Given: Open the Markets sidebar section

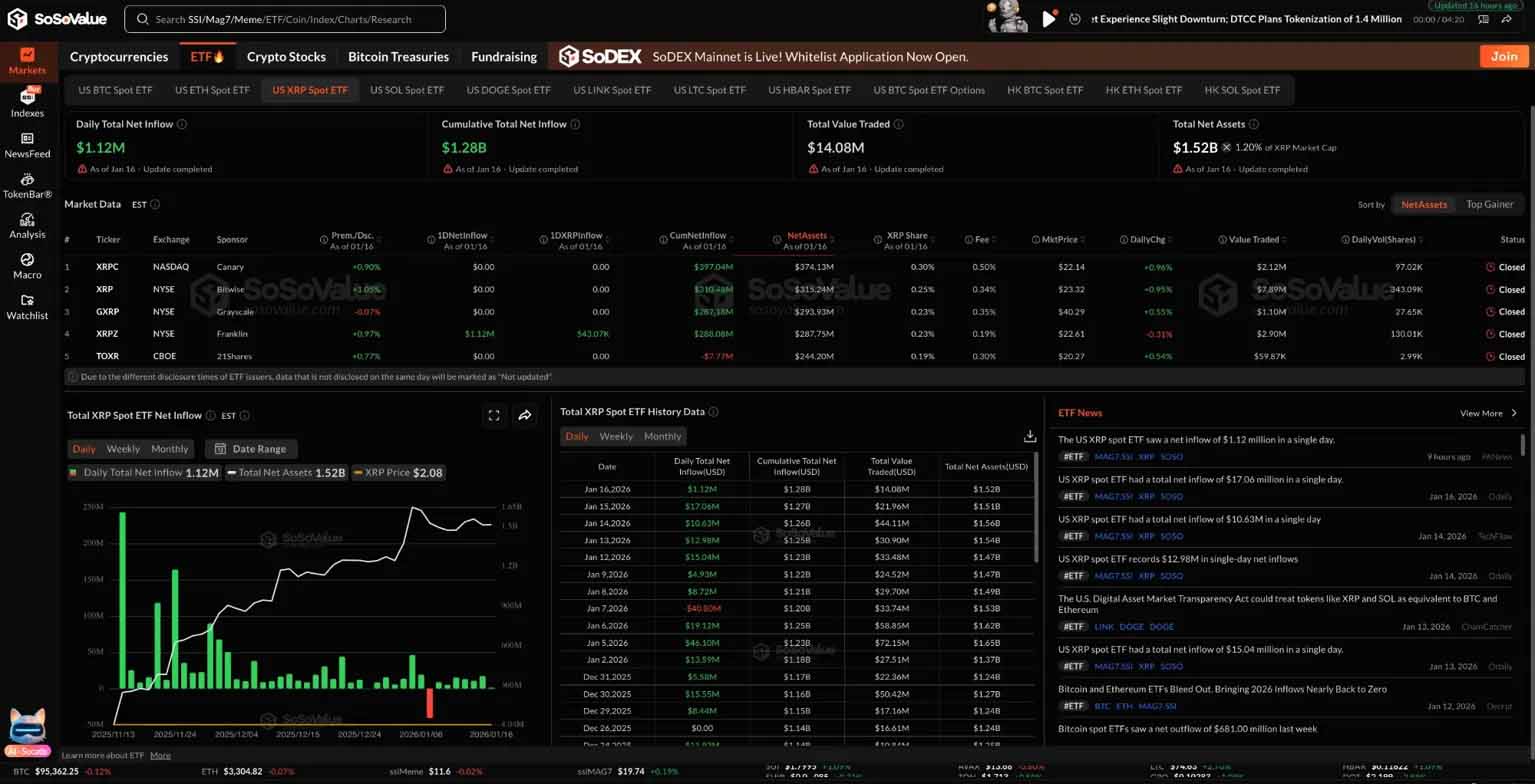Looking at the screenshot, I should pyautogui.click(x=27, y=61).
